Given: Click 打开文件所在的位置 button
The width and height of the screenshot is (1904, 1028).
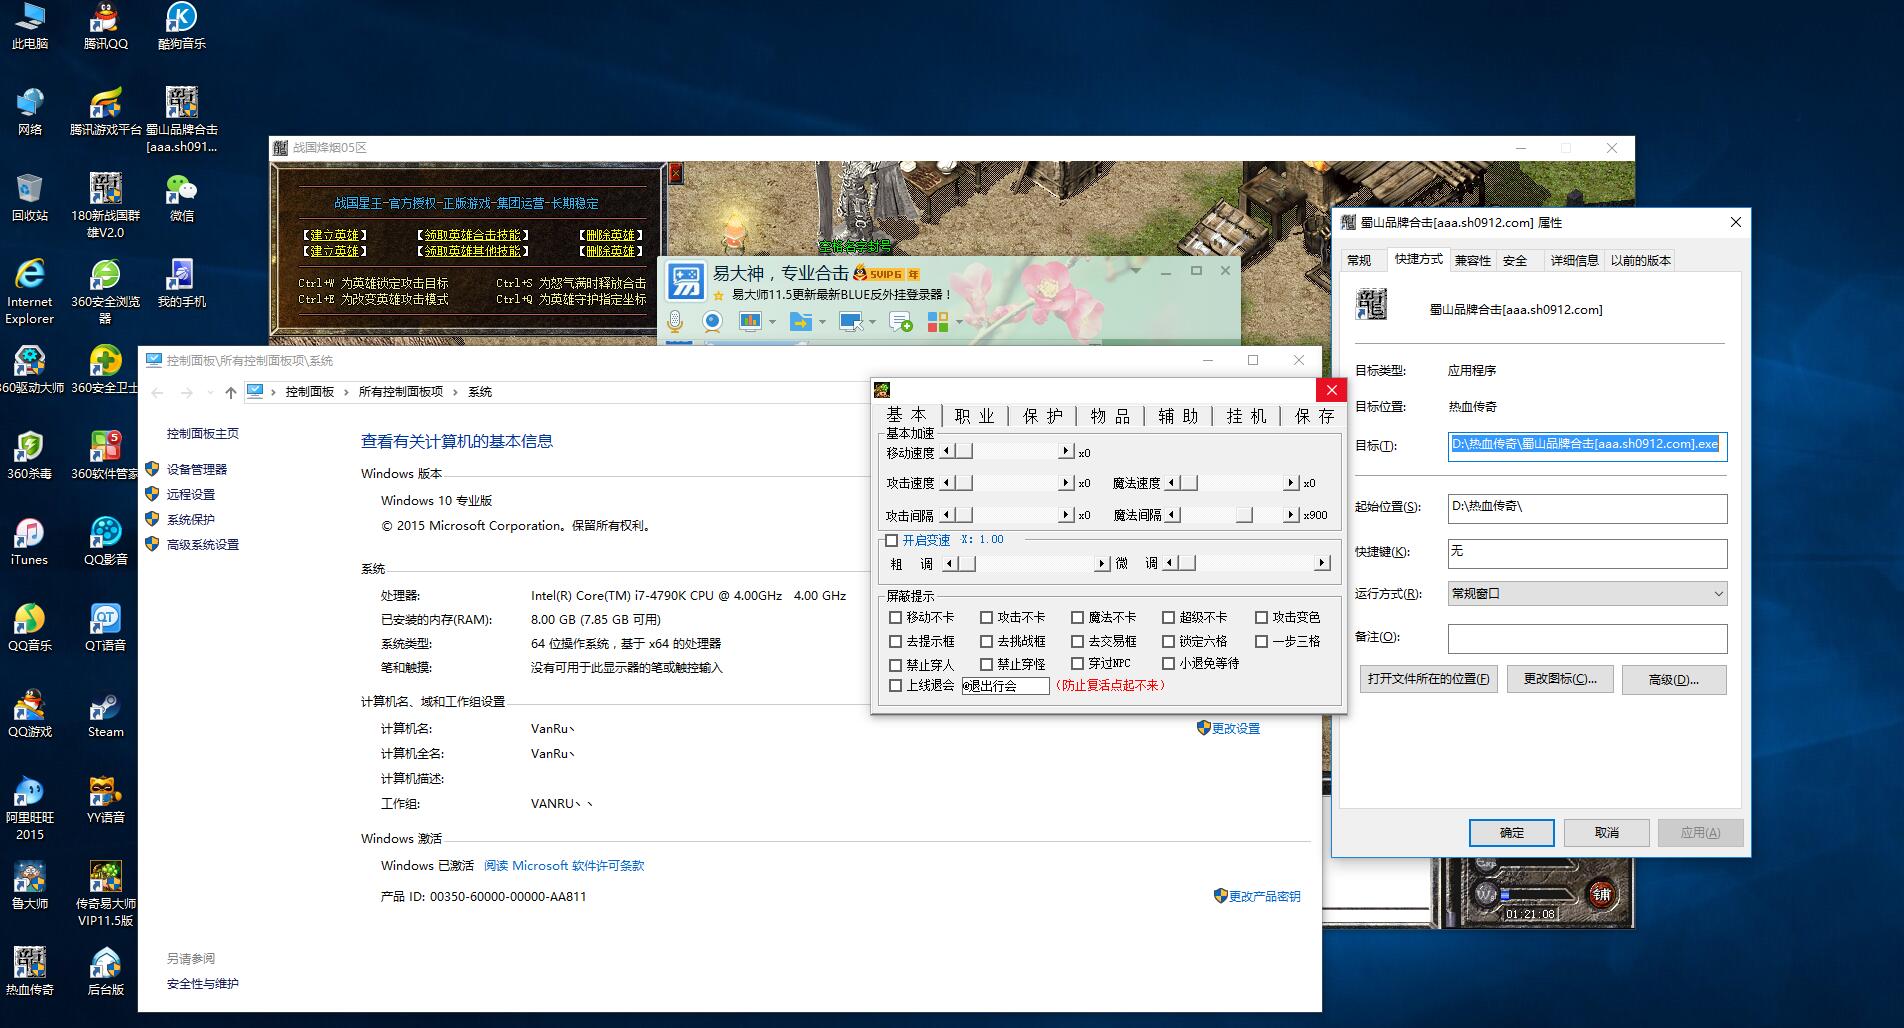Looking at the screenshot, I should pos(1428,679).
